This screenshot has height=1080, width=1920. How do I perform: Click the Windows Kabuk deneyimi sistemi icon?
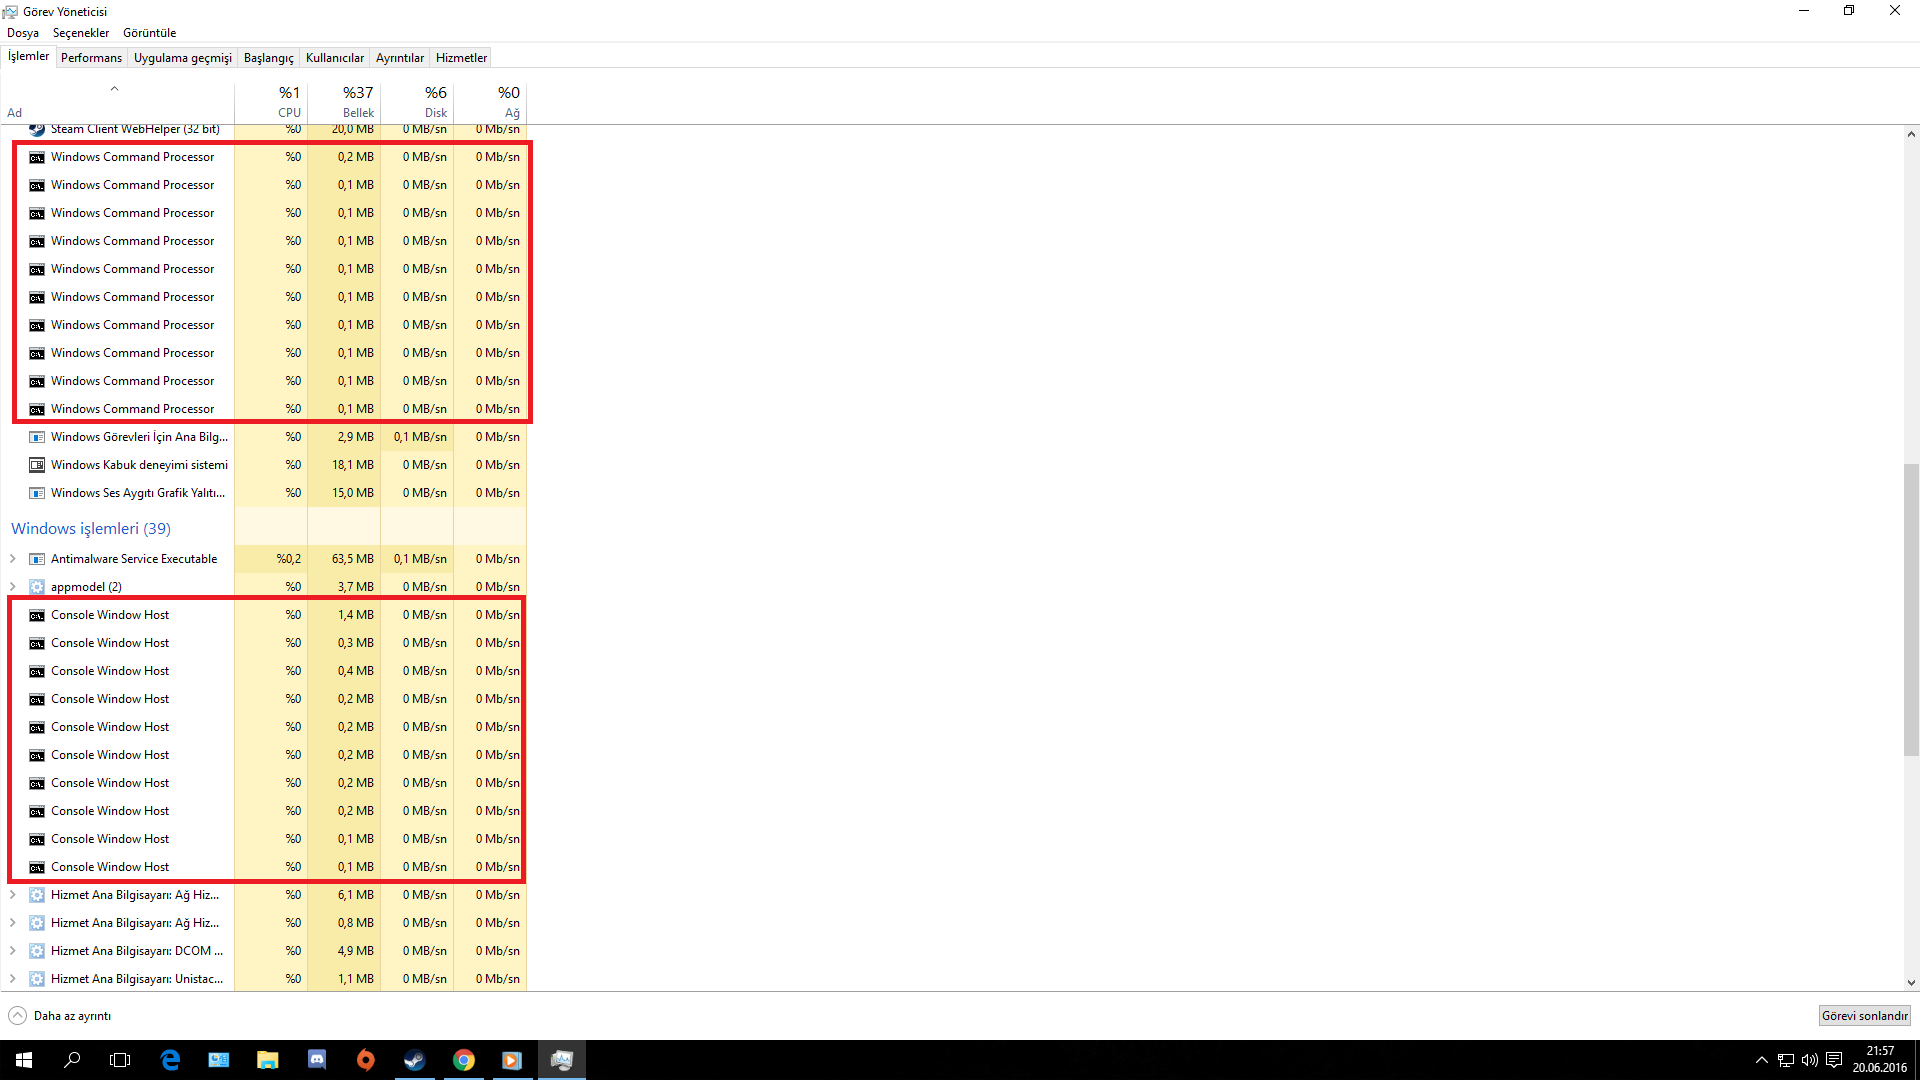(x=37, y=465)
